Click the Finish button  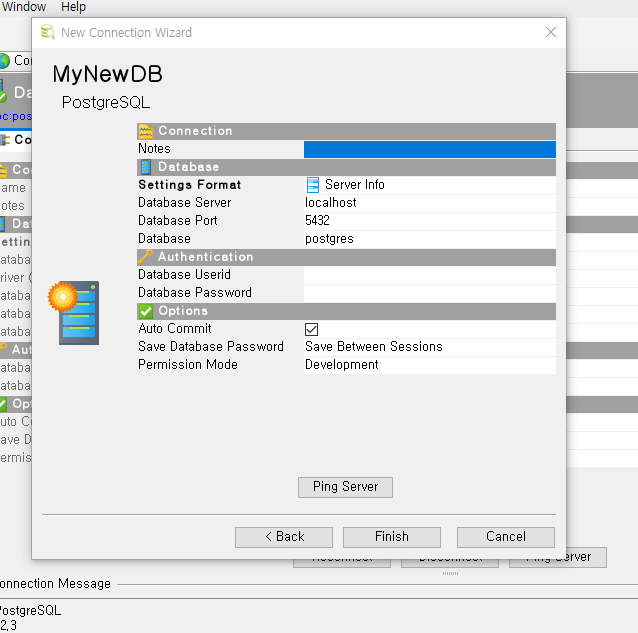tap(391, 537)
